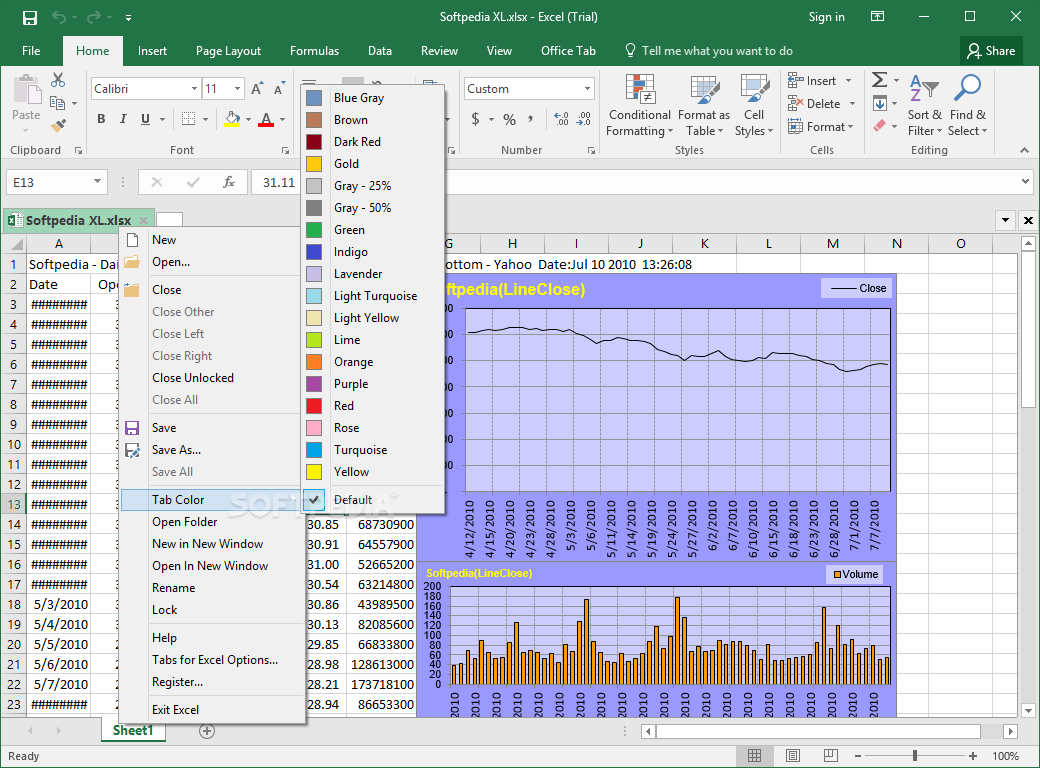Apply Underline formatting
The height and width of the screenshot is (768, 1040).
145,119
